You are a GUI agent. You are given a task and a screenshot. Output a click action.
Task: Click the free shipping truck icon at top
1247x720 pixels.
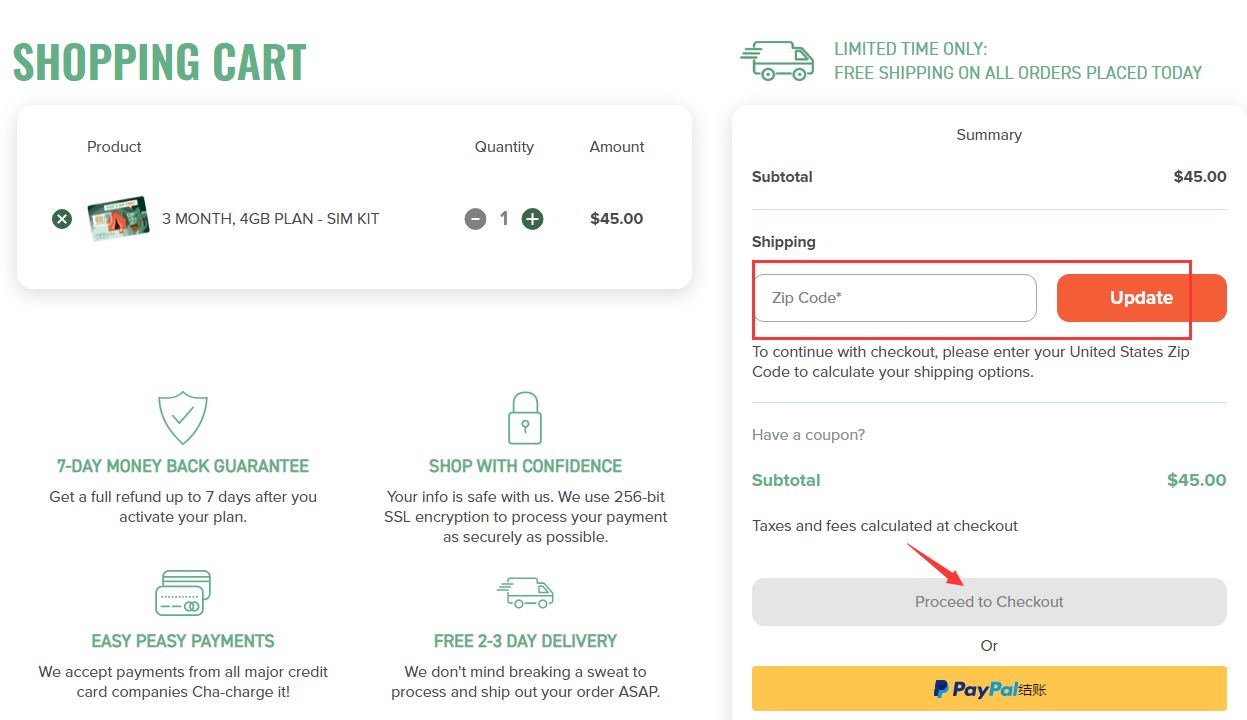tap(777, 61)
